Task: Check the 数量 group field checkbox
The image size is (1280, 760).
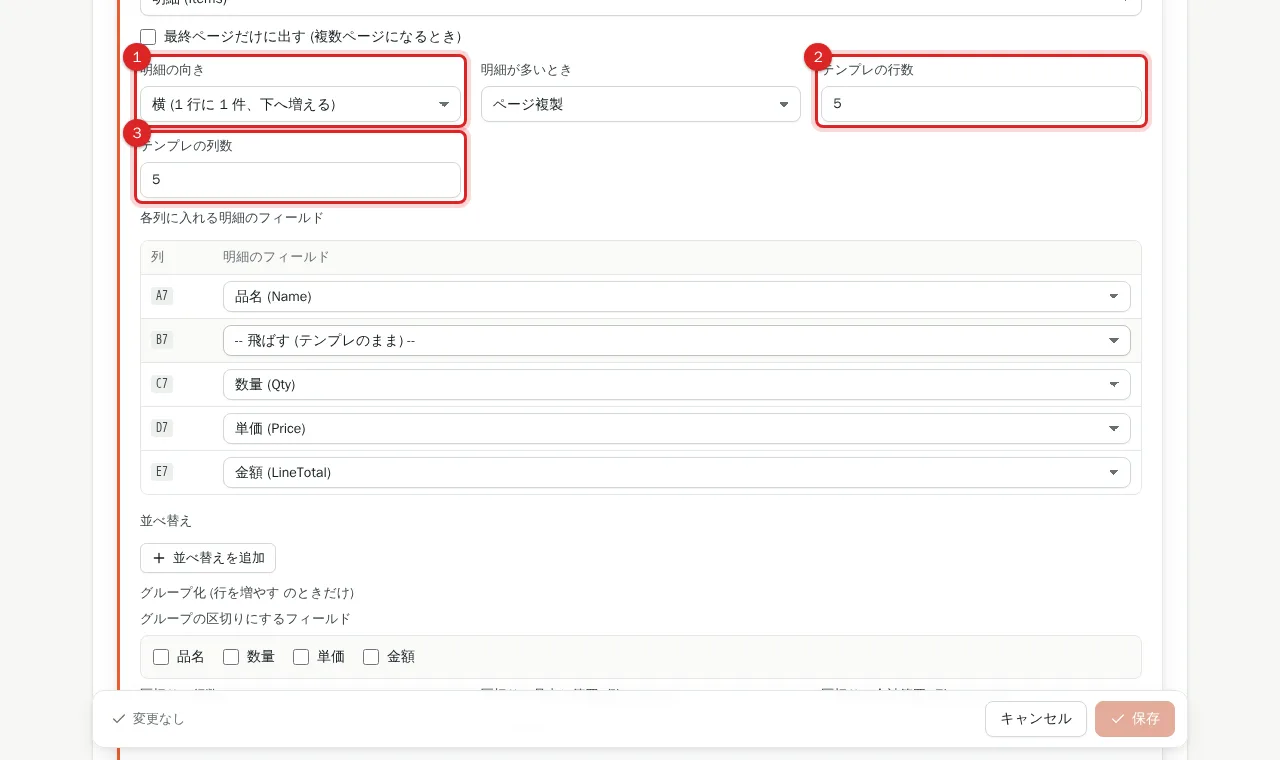Action: pyautogui.click(x=231, y=657)
